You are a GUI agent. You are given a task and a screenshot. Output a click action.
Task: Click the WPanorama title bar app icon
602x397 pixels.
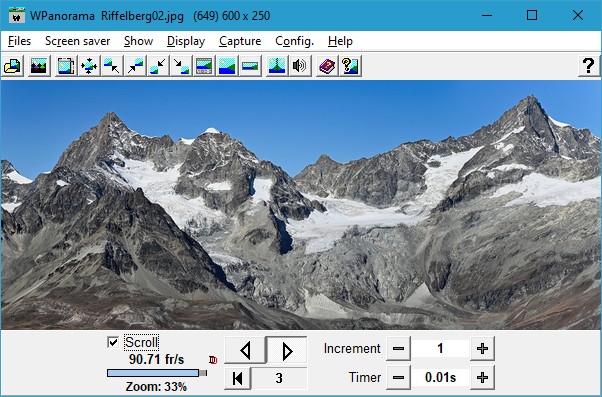point(16,15)
